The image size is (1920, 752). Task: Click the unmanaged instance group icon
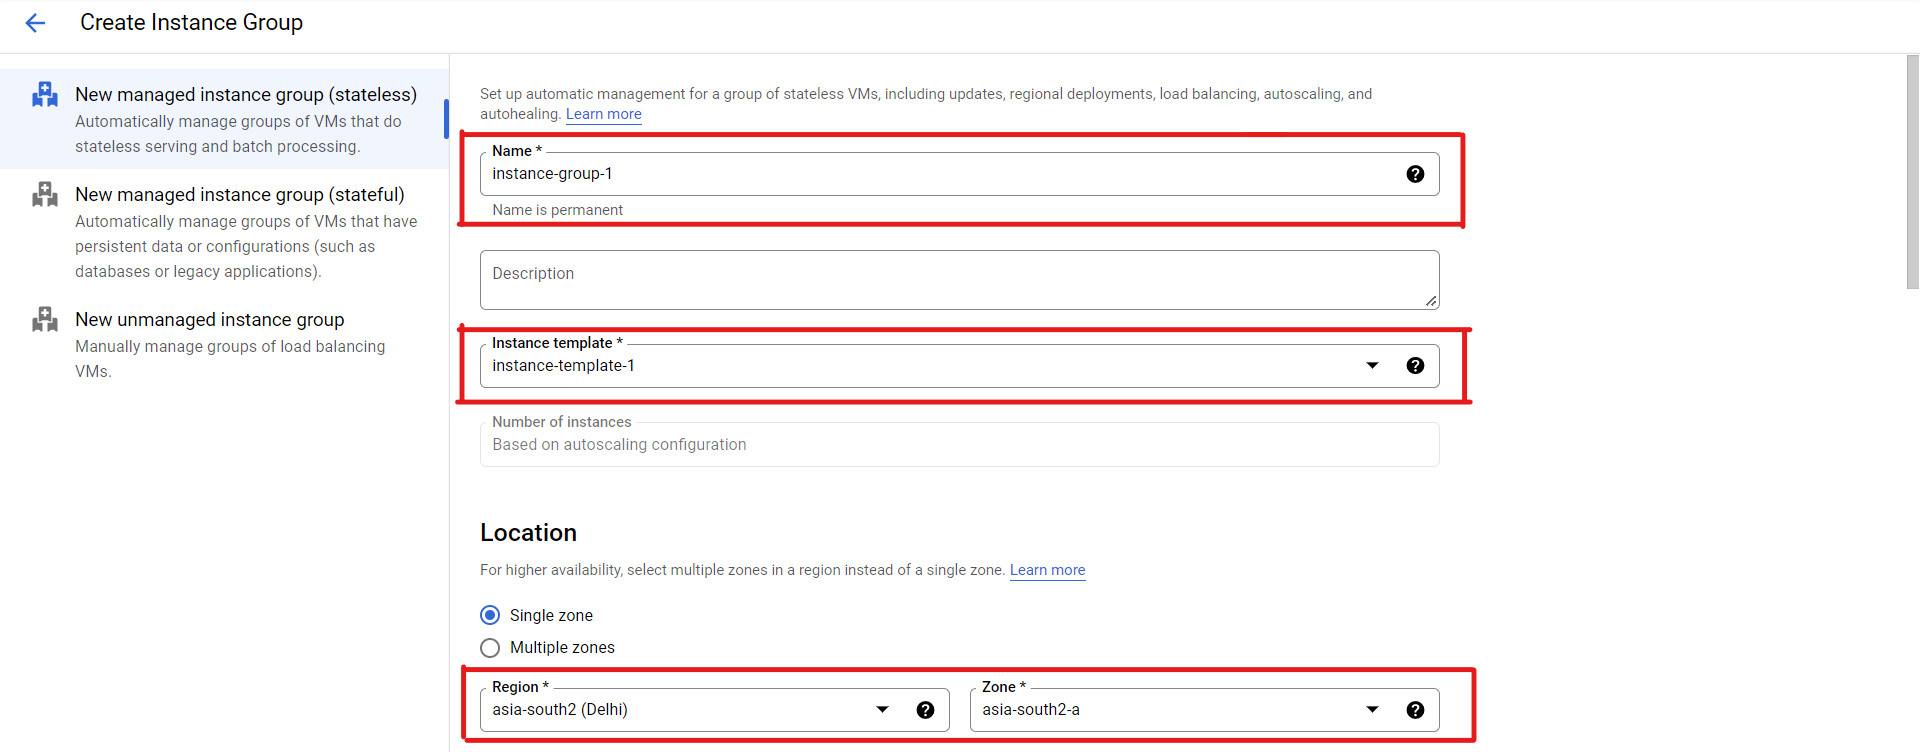pyautogui.click(x=45, y=319)
